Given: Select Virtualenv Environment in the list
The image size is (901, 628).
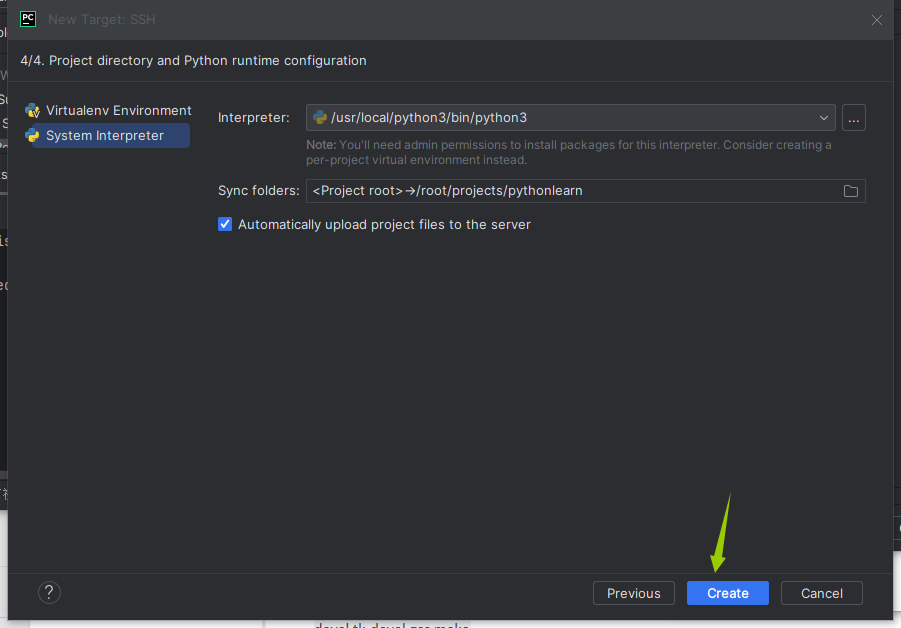Looking at the screenshot, I should (118, 111).
